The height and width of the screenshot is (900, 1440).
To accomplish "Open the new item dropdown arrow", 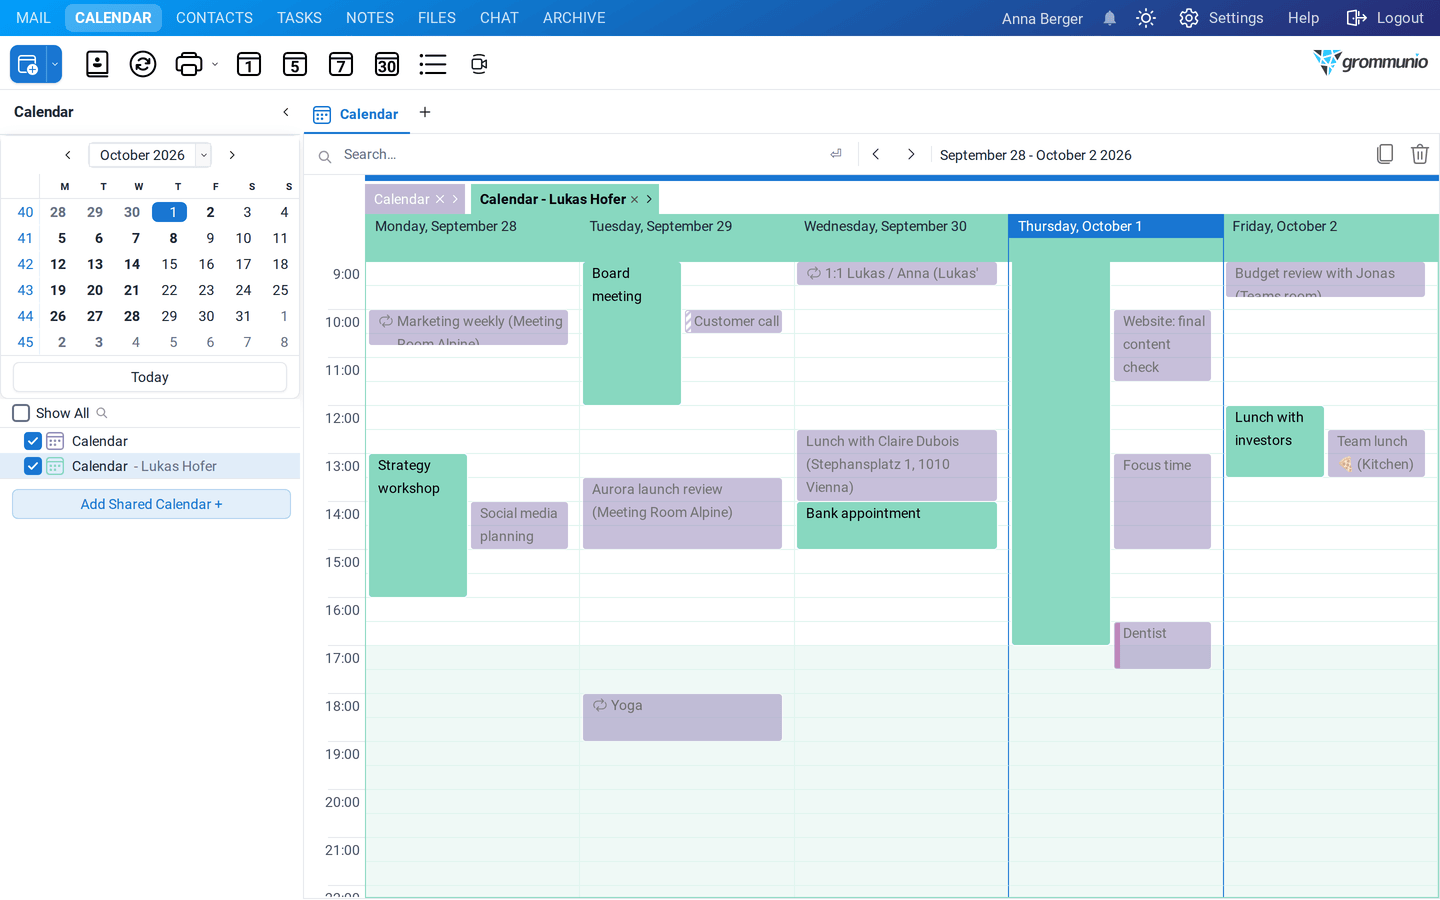I will point(55,64).
